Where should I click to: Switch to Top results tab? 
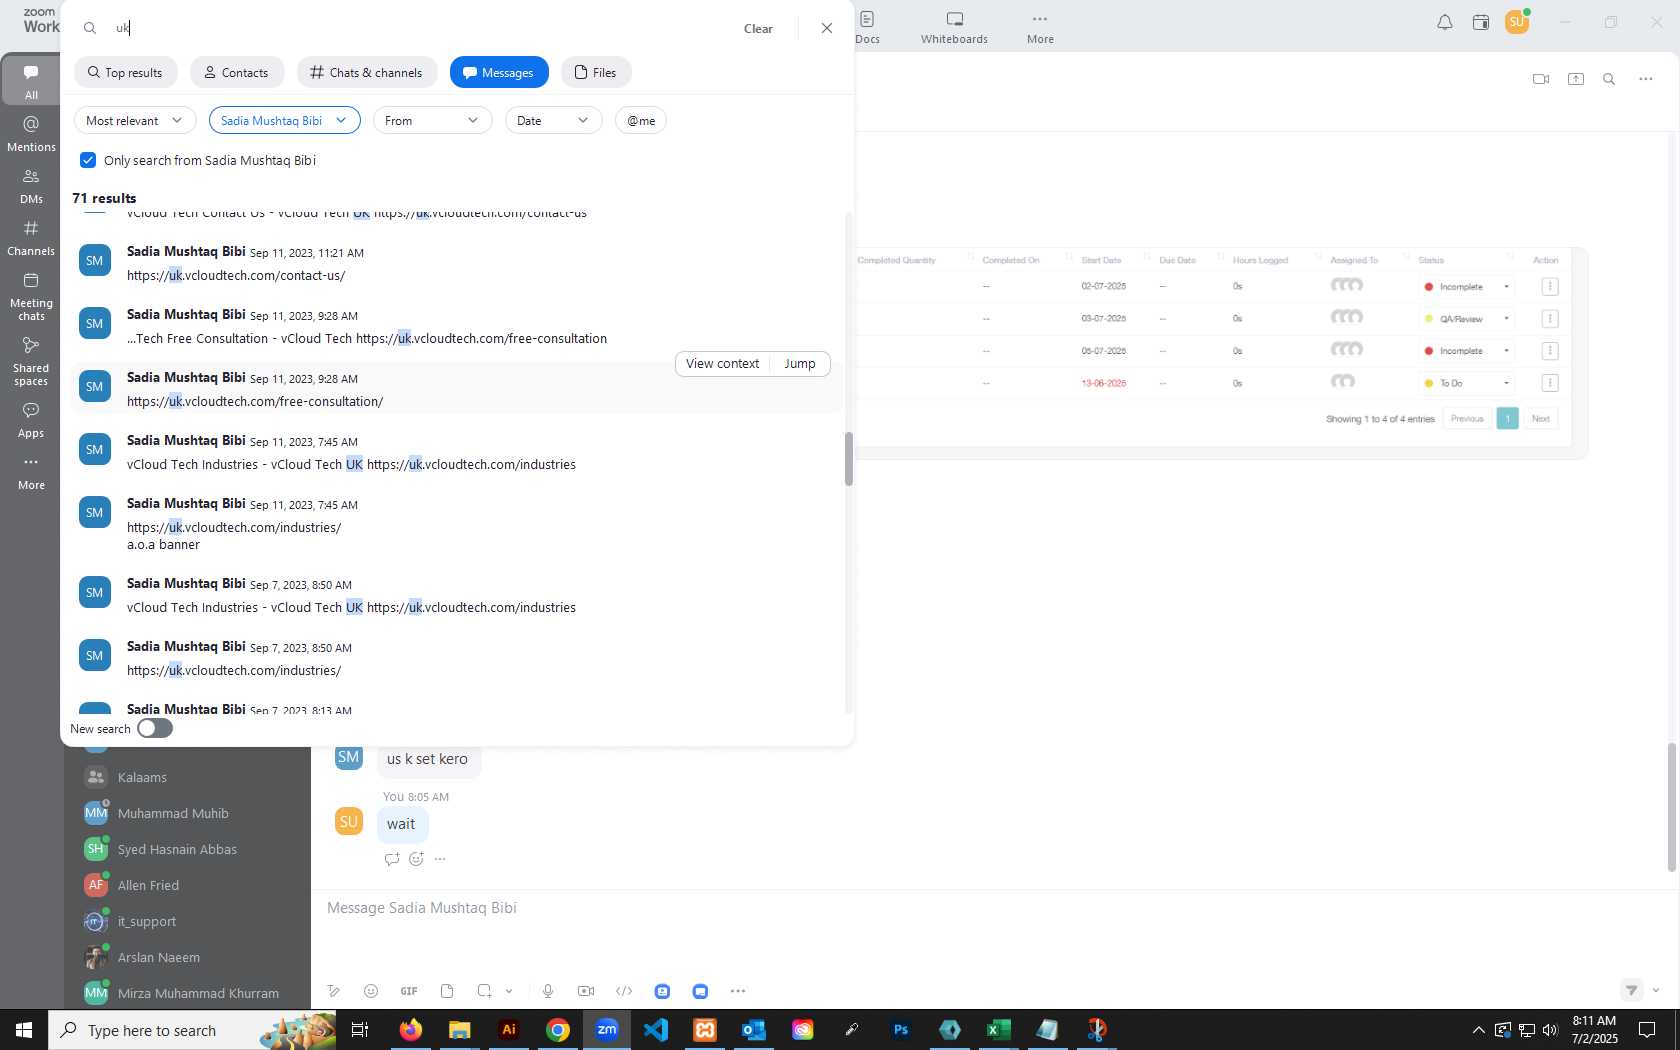(x=125, y=72)
